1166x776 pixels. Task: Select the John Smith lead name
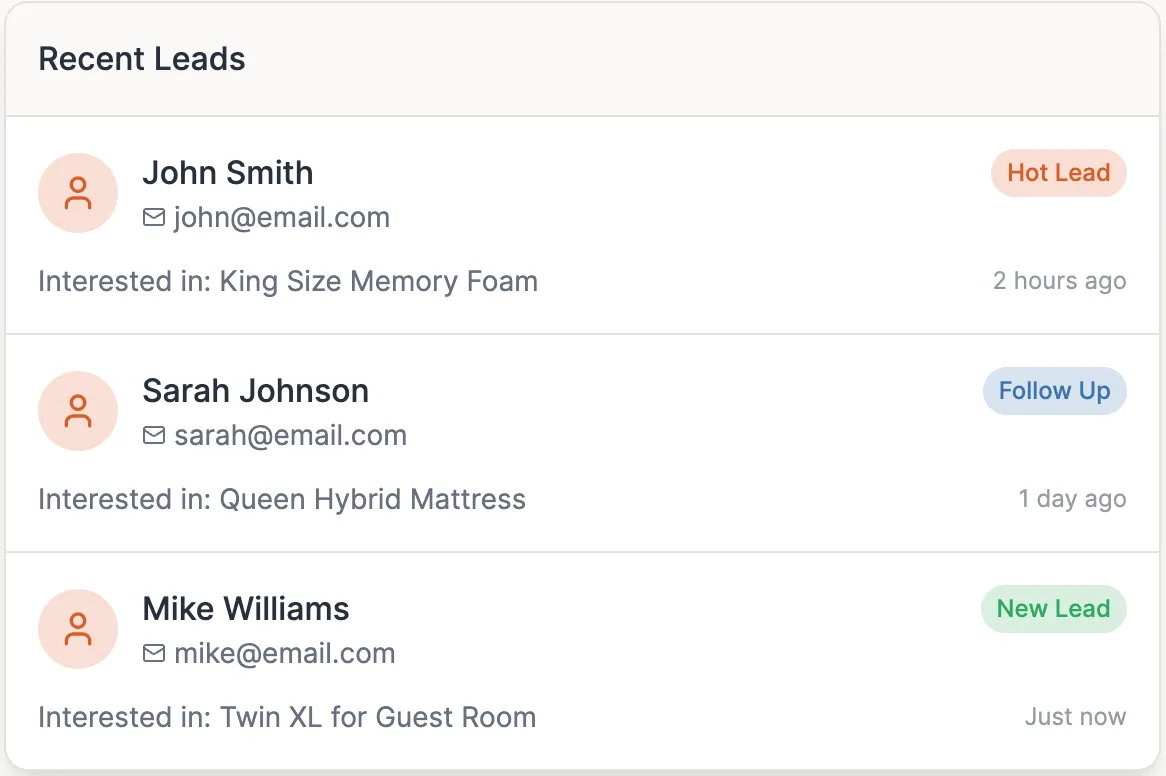[227, 173]
